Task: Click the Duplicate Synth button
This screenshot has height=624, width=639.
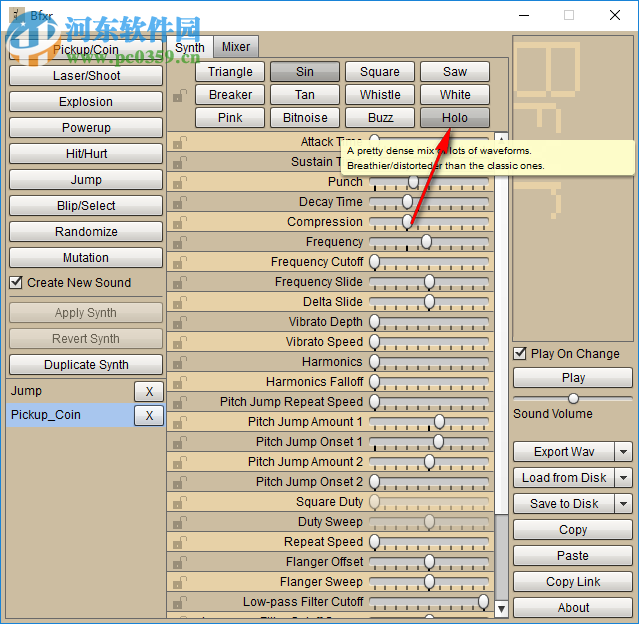Action: pyautogui.click(x=86, y=364)
